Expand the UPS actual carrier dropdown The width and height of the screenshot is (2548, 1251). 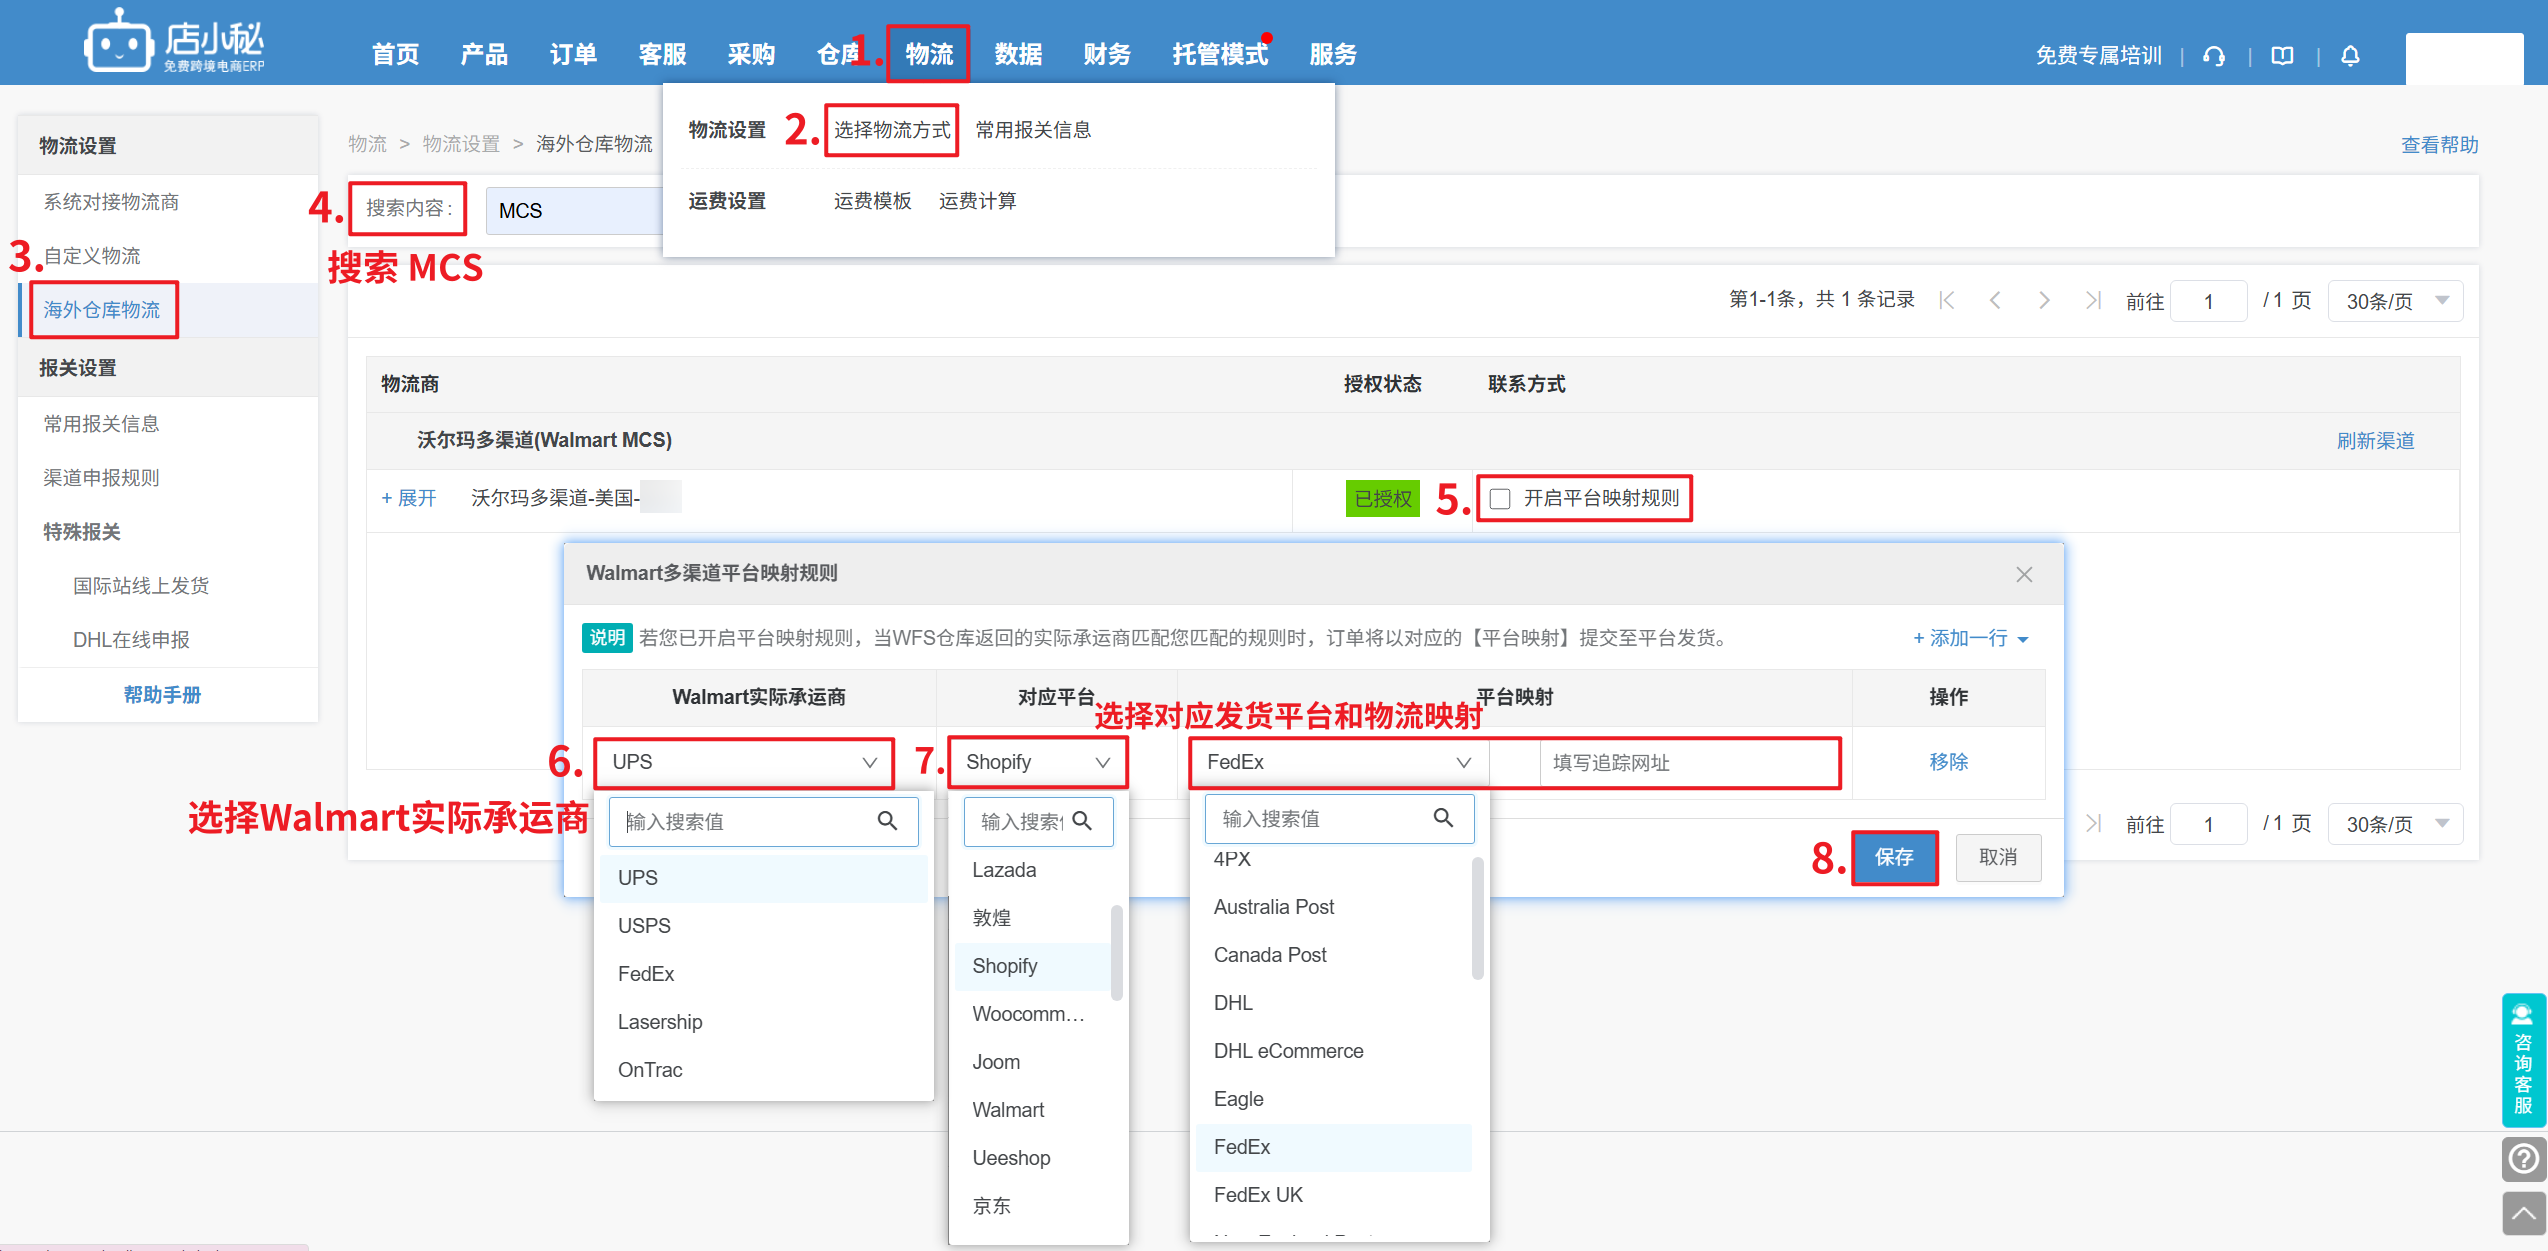click(744, 762)
